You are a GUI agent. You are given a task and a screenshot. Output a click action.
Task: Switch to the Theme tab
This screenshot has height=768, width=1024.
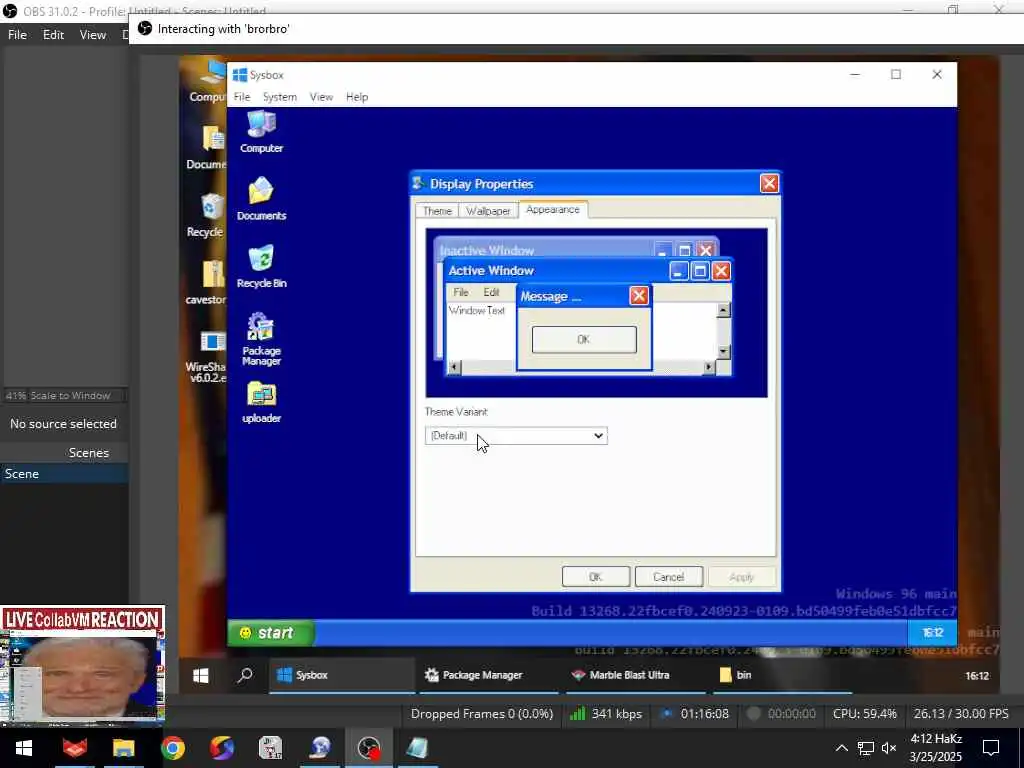point(437,211)
